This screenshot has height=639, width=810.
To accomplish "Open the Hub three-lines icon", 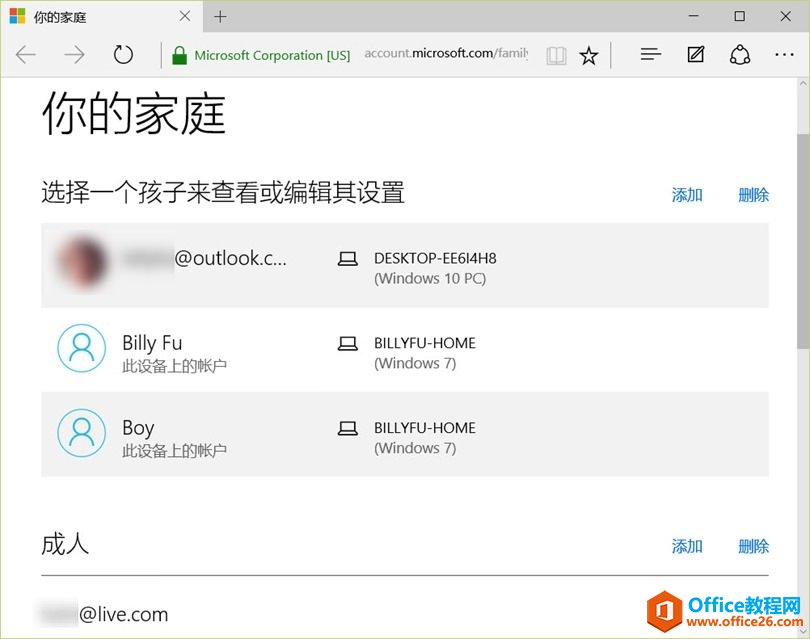I will [x=651, y=54].
